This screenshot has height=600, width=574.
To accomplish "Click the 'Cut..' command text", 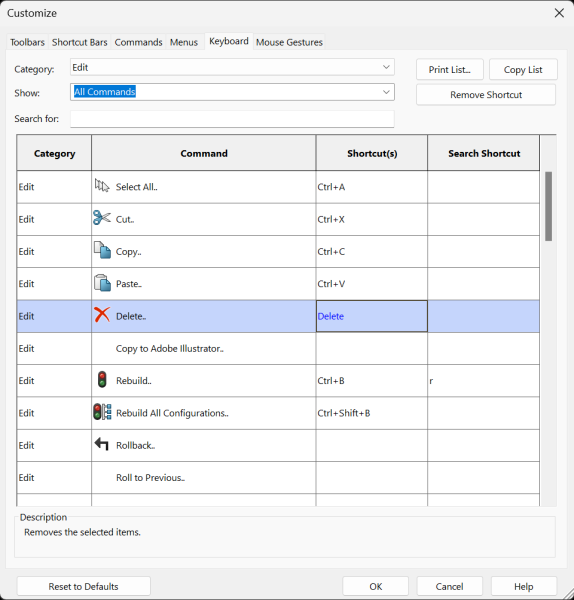I will coord(125,219).
